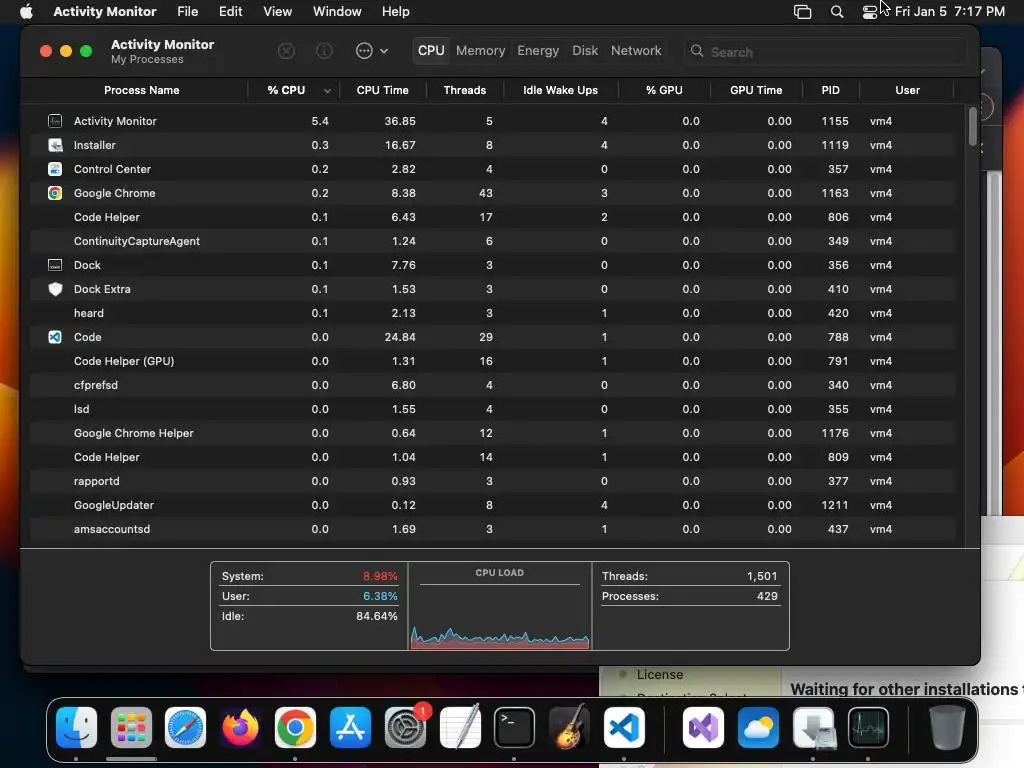Click the Stop process icon in toolbar
This screenshot has width=1024, height=768.
286,51
